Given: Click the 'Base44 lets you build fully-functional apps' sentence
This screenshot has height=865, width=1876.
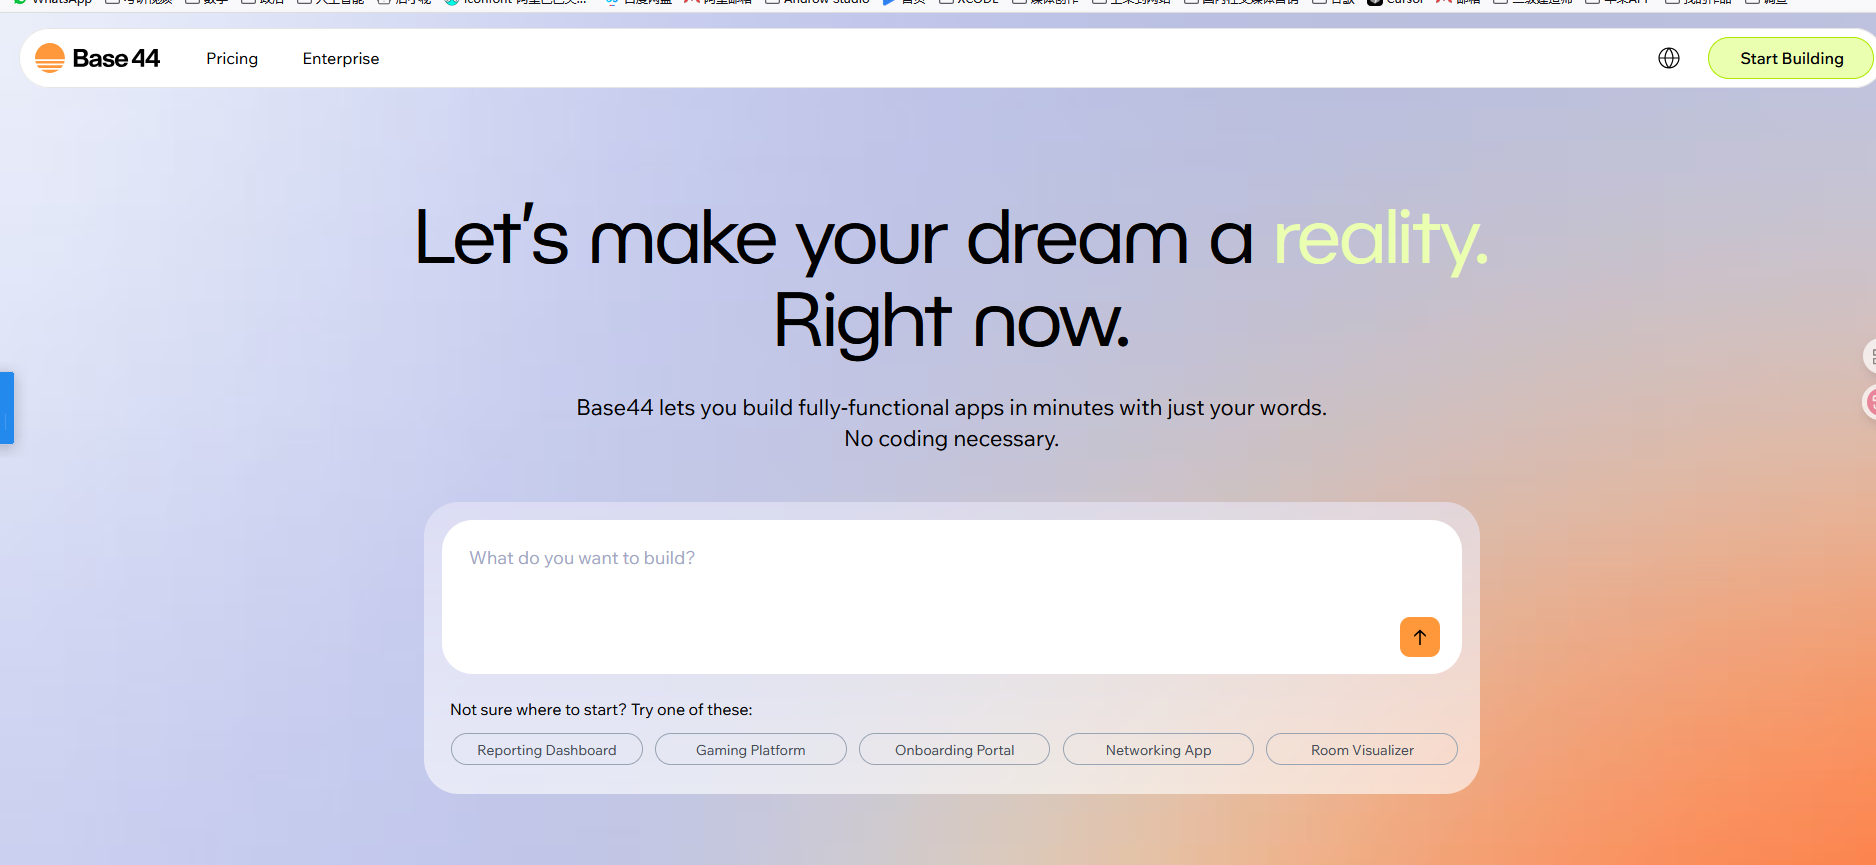Looking at the screenshot, I should [952, 408].
